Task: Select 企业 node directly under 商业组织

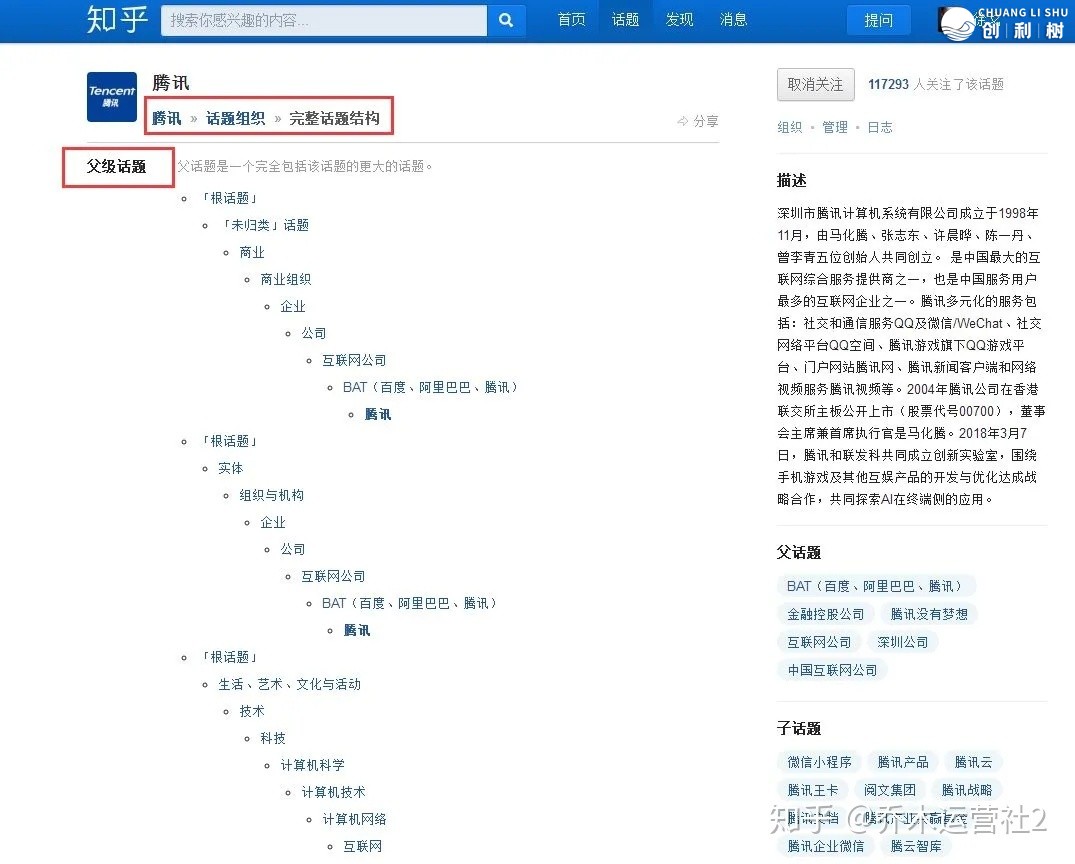Action: click(x=293, y=307)
